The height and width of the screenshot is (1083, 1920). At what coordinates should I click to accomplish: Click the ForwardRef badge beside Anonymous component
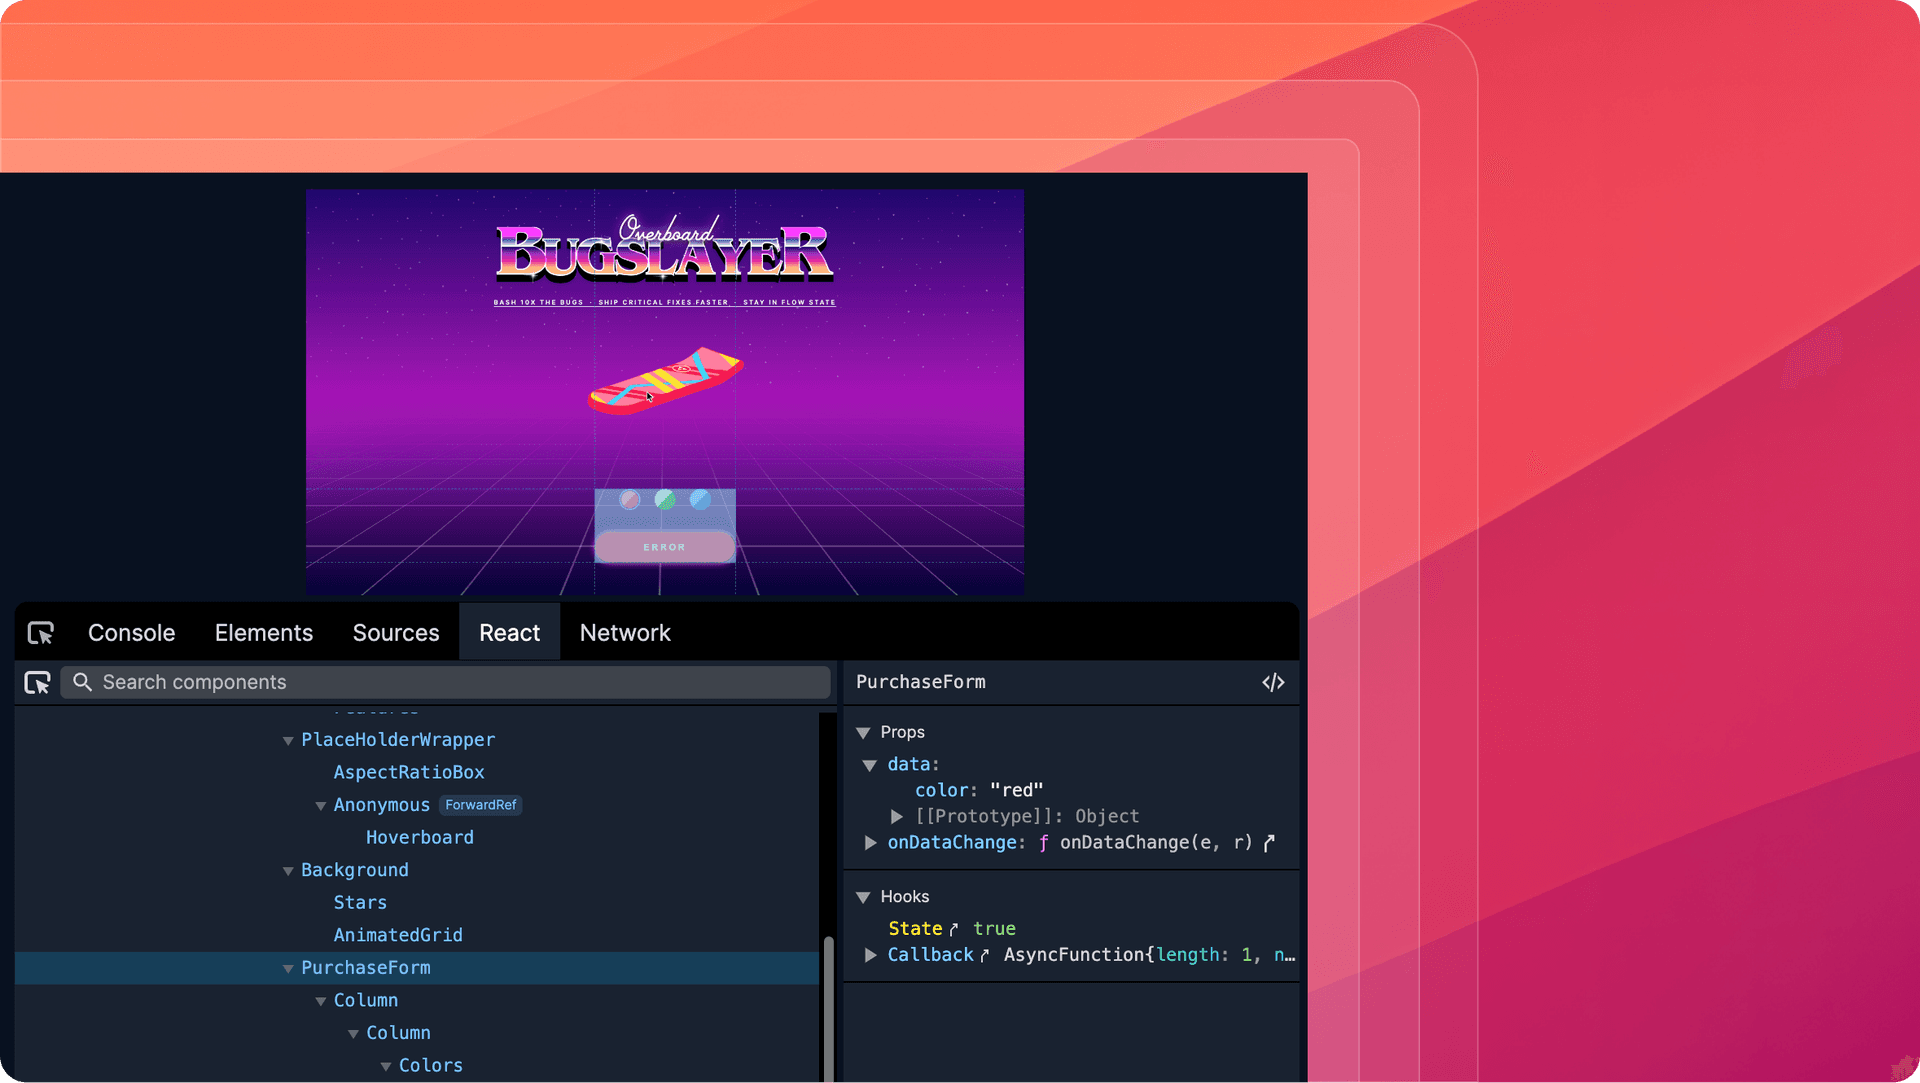(x=480, y=805)
